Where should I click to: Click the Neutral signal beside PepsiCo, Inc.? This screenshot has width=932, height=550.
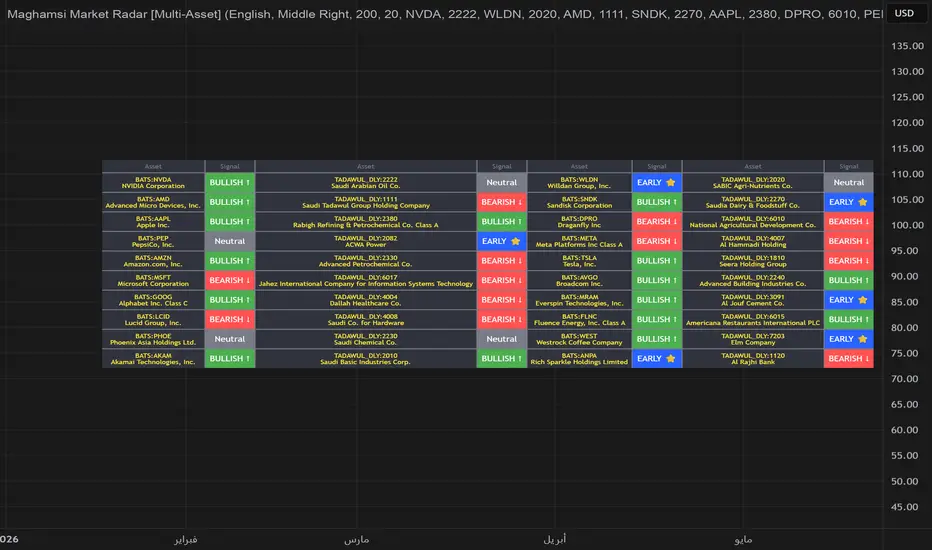pyautogui.click(x=229, y=241)
